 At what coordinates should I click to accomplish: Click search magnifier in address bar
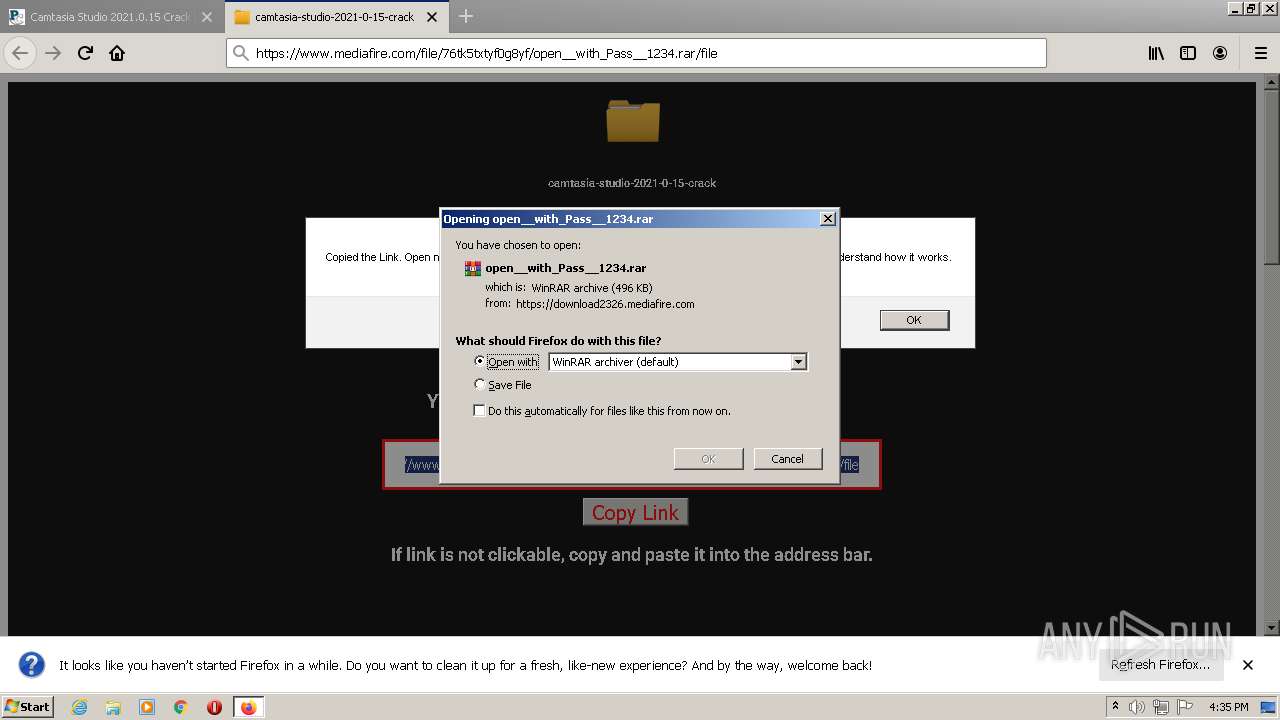point(240,53)
